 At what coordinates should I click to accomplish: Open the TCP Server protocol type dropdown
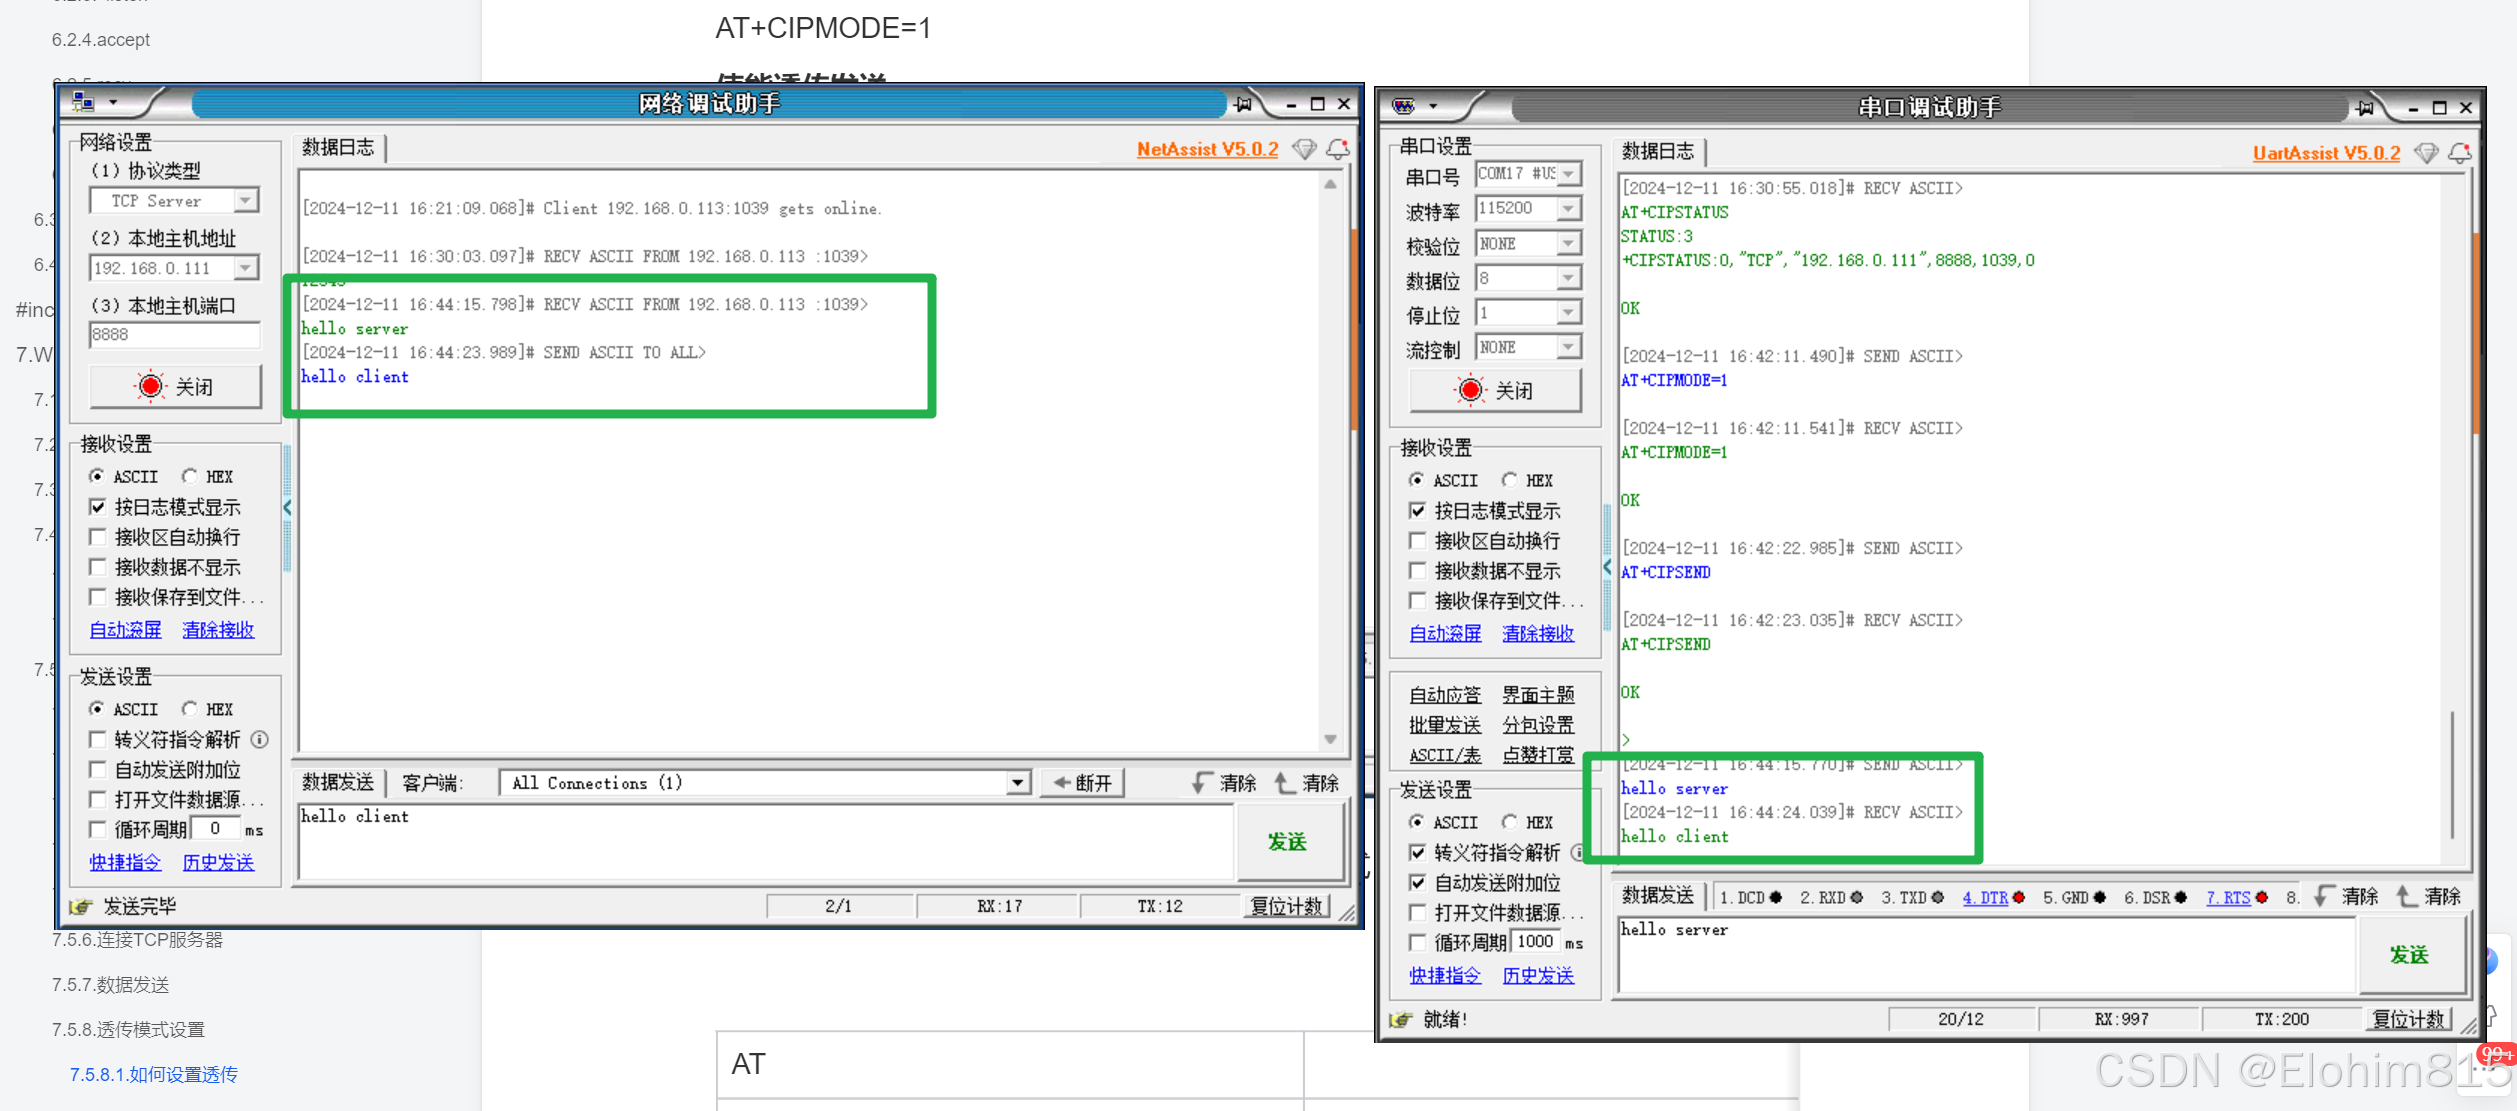[246, 201]
